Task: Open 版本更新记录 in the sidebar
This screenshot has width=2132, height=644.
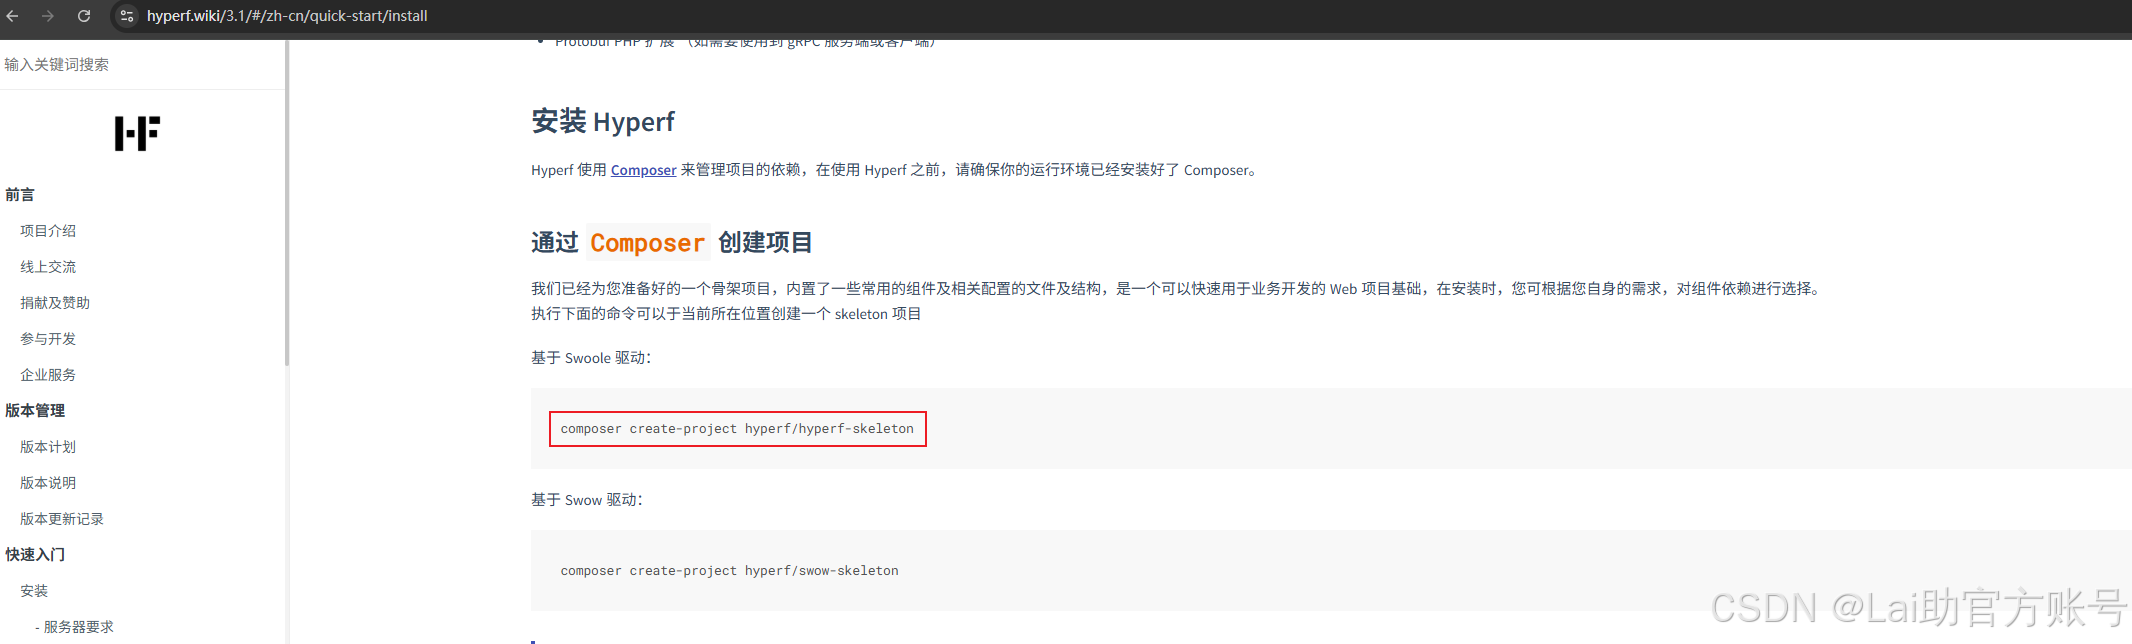Action: coord(62,519)
